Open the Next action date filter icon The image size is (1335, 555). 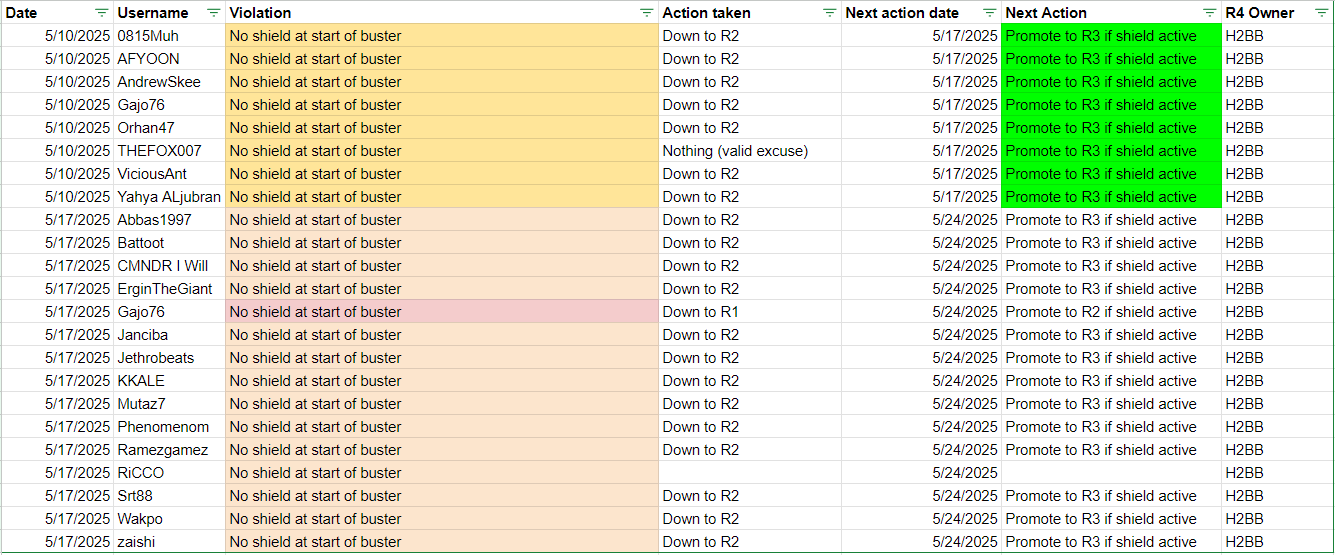tap(990, 13)
